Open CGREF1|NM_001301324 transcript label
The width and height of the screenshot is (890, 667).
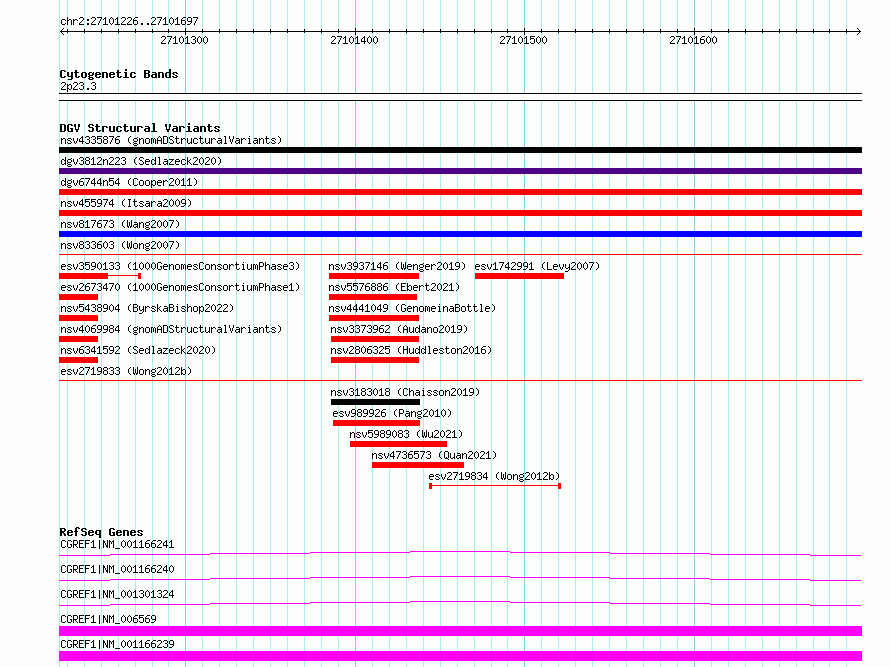[x=117, y=594]
